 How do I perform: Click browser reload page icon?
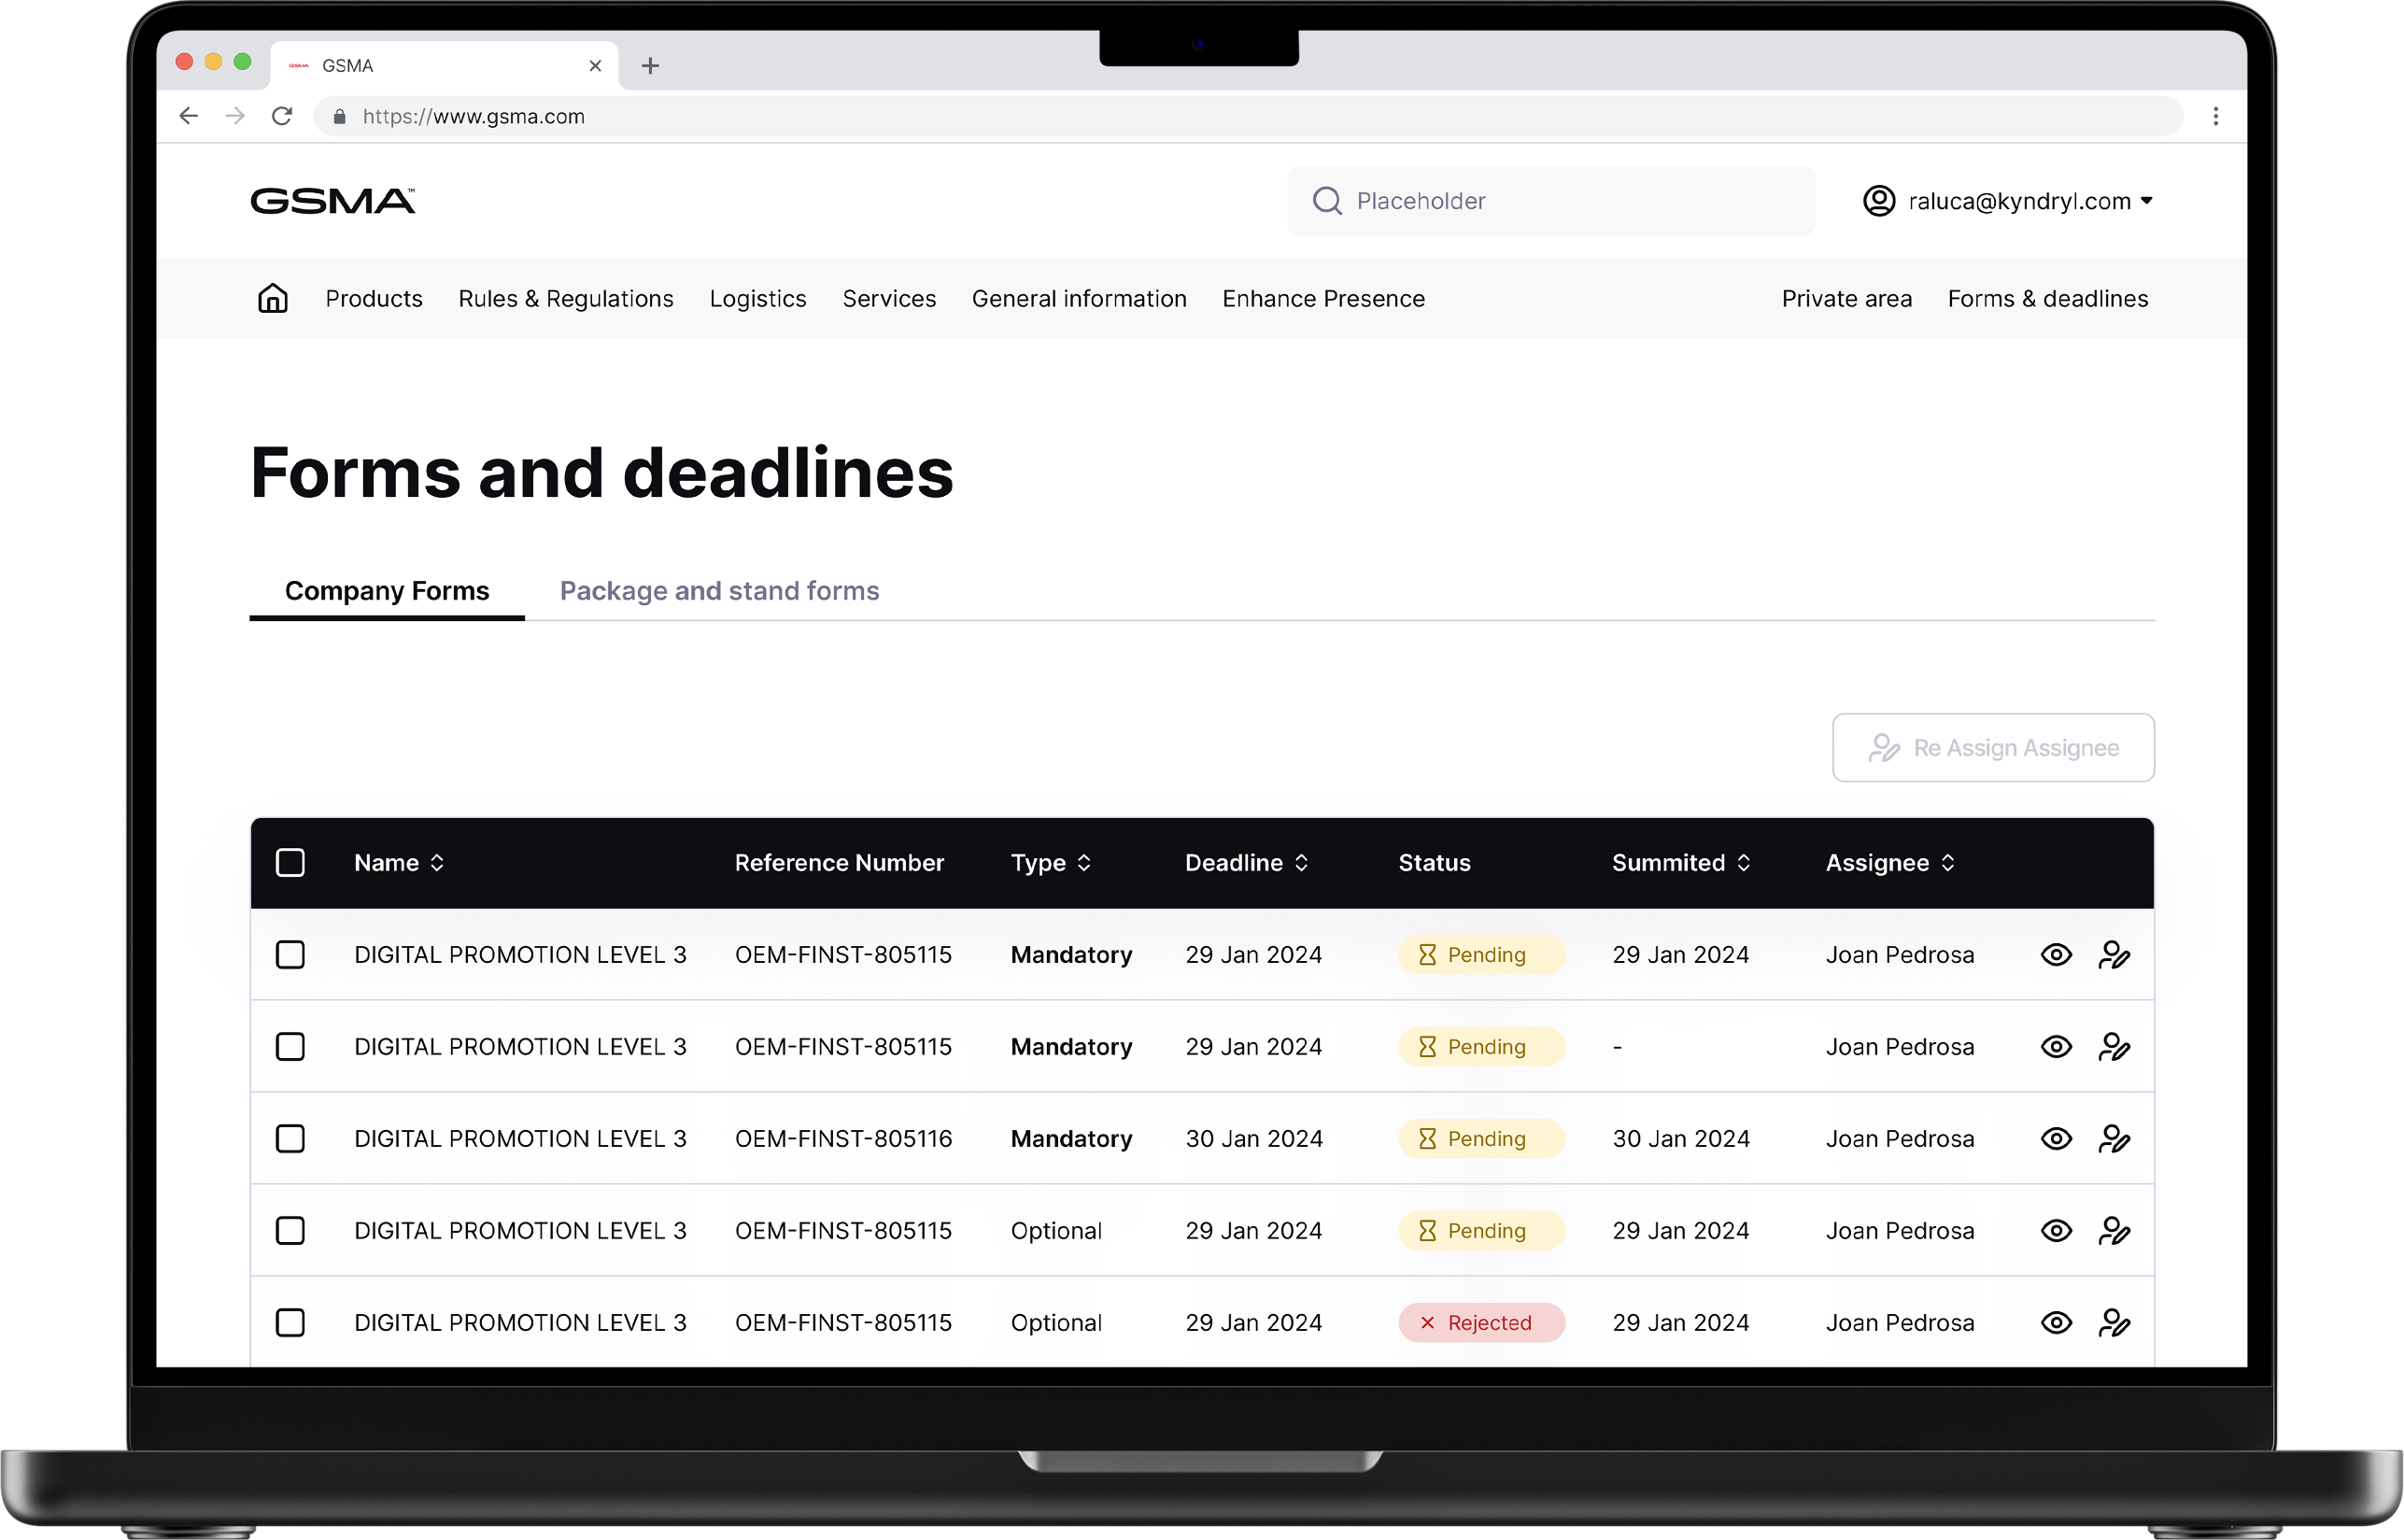[x=282, y=116]
